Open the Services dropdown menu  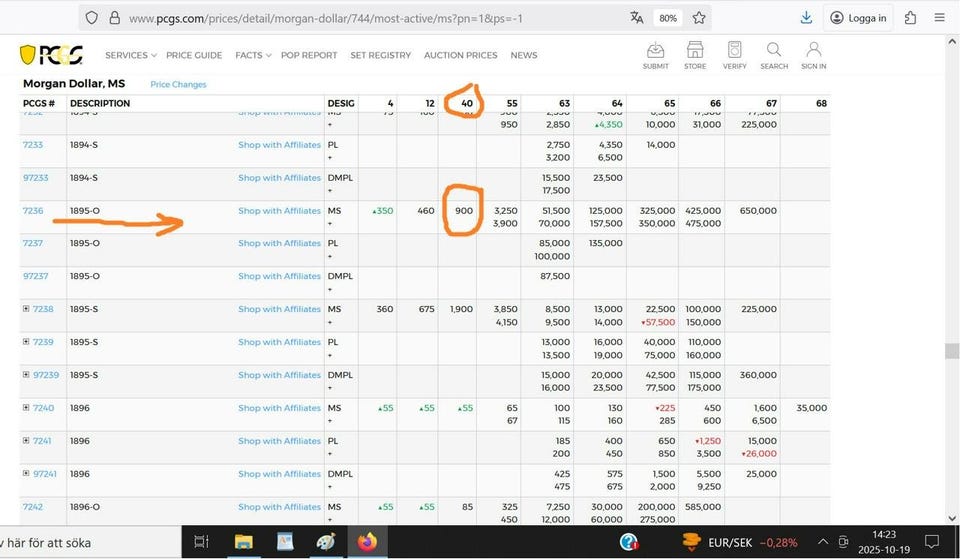[130, 55]
